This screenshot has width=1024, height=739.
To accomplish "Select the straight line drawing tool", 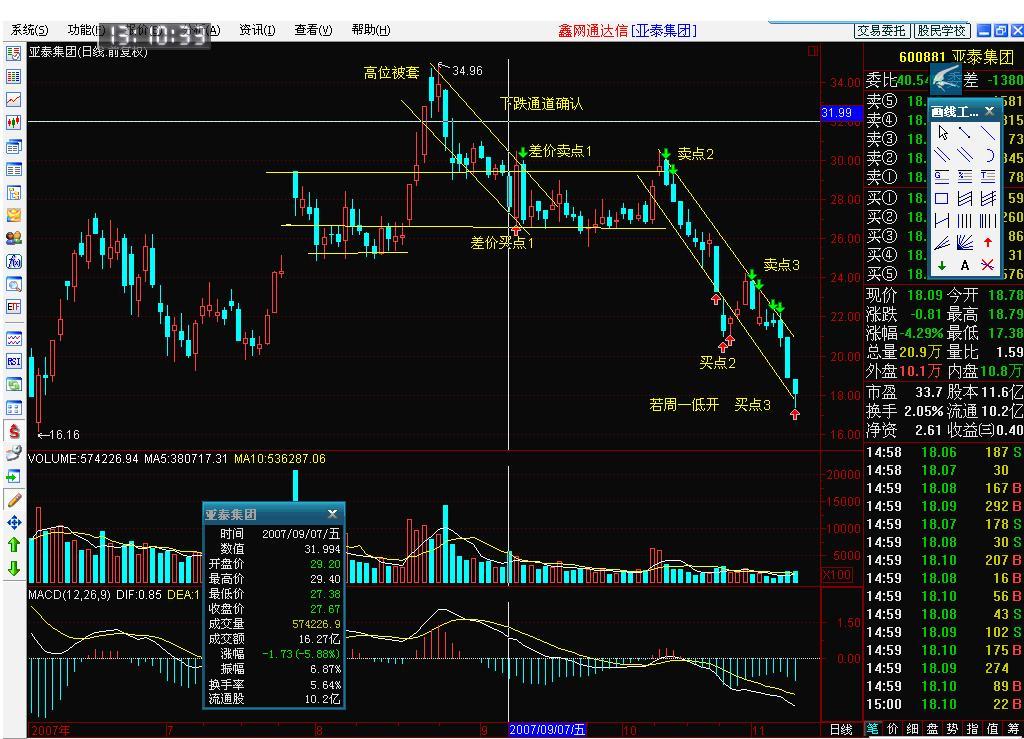I will 987,134.
